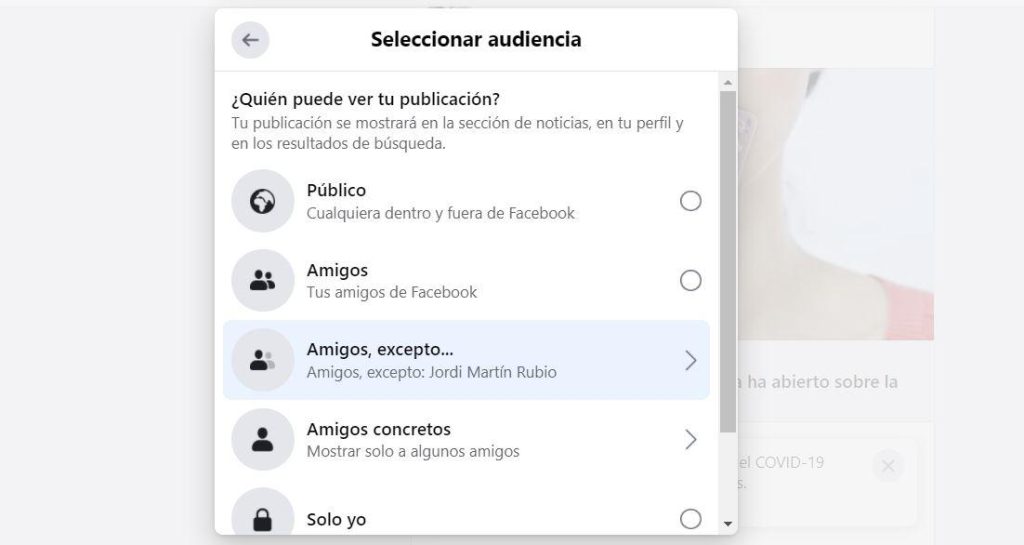Expand Amigos concretos chevron arrow
The width and height of the screenshot is (1024, 545).
pos(690,440)
